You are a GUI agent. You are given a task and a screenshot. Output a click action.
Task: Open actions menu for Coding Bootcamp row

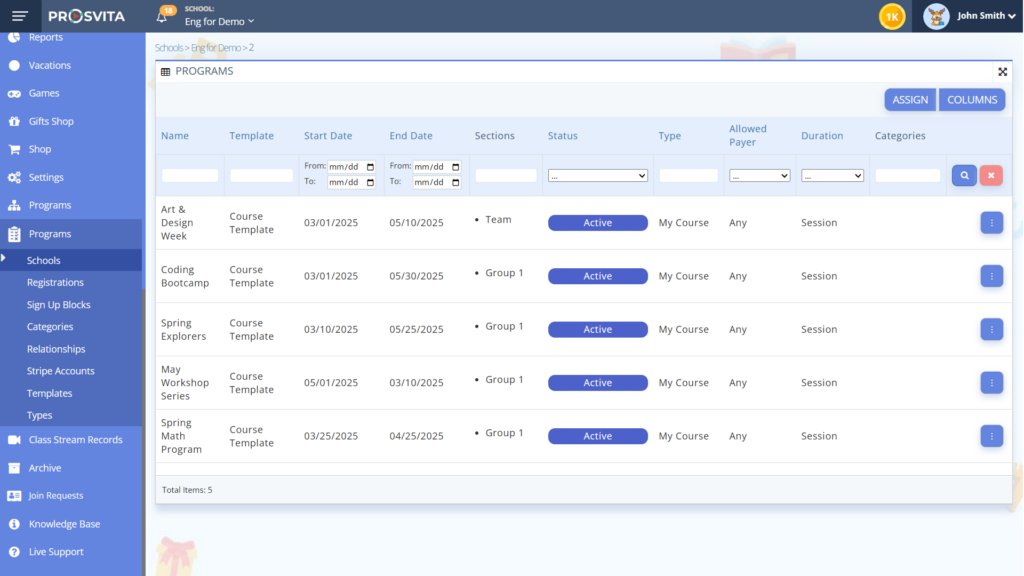click(x=991, y=276)
